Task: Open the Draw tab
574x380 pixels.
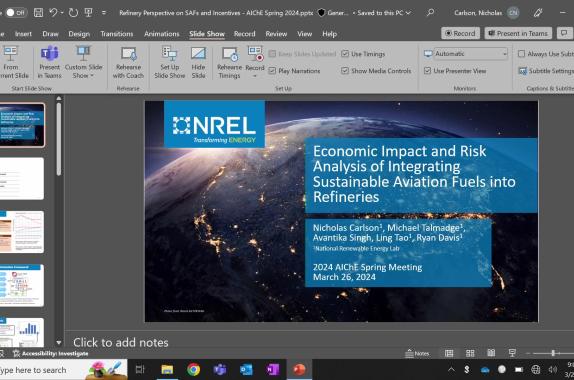Action: [x=51, y=34]
